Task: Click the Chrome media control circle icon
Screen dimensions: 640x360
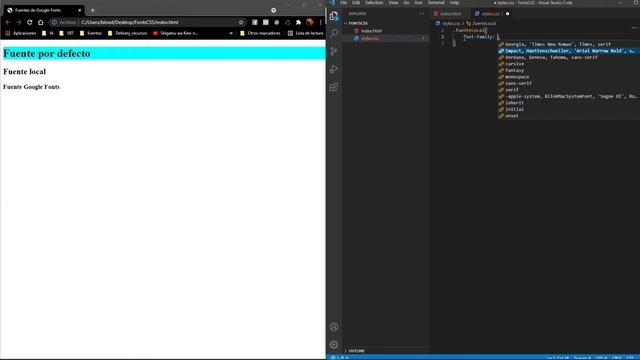Action: coord(273,10)
